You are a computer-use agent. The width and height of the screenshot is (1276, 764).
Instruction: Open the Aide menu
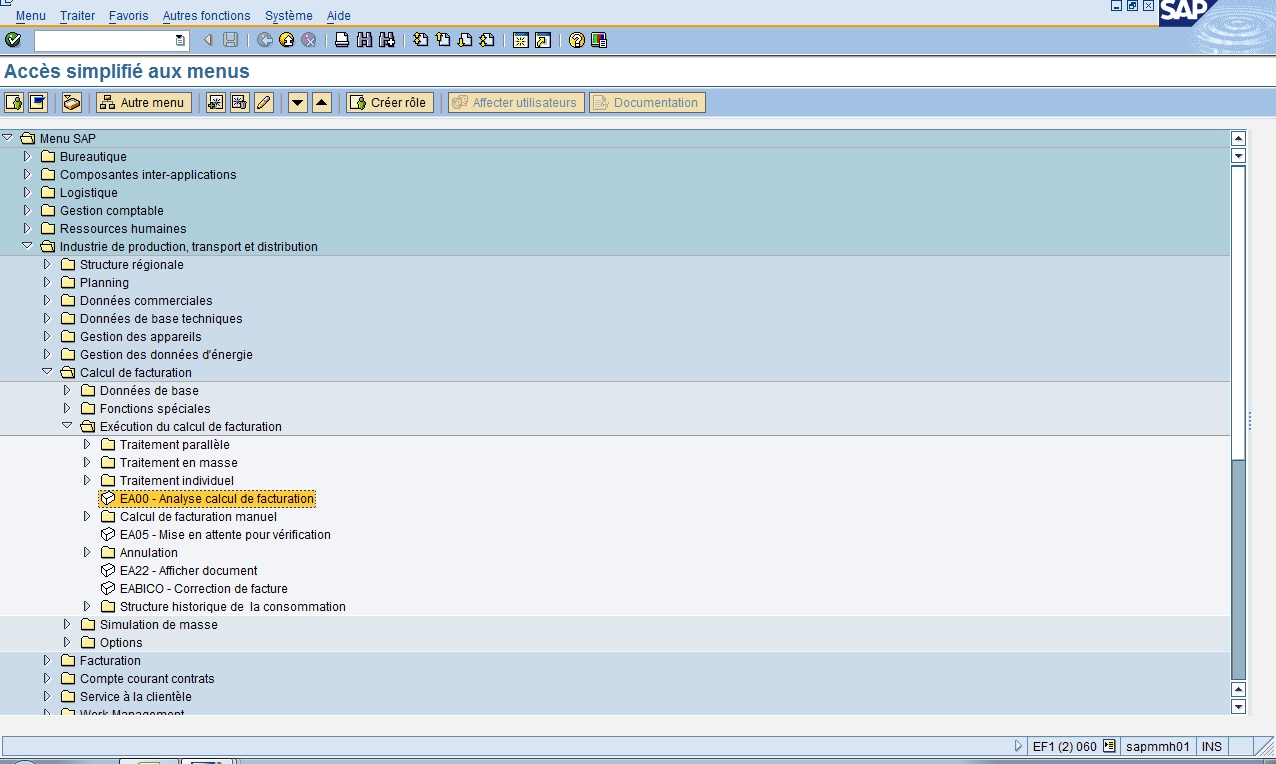pyautogui.click(x=339, y=16)
